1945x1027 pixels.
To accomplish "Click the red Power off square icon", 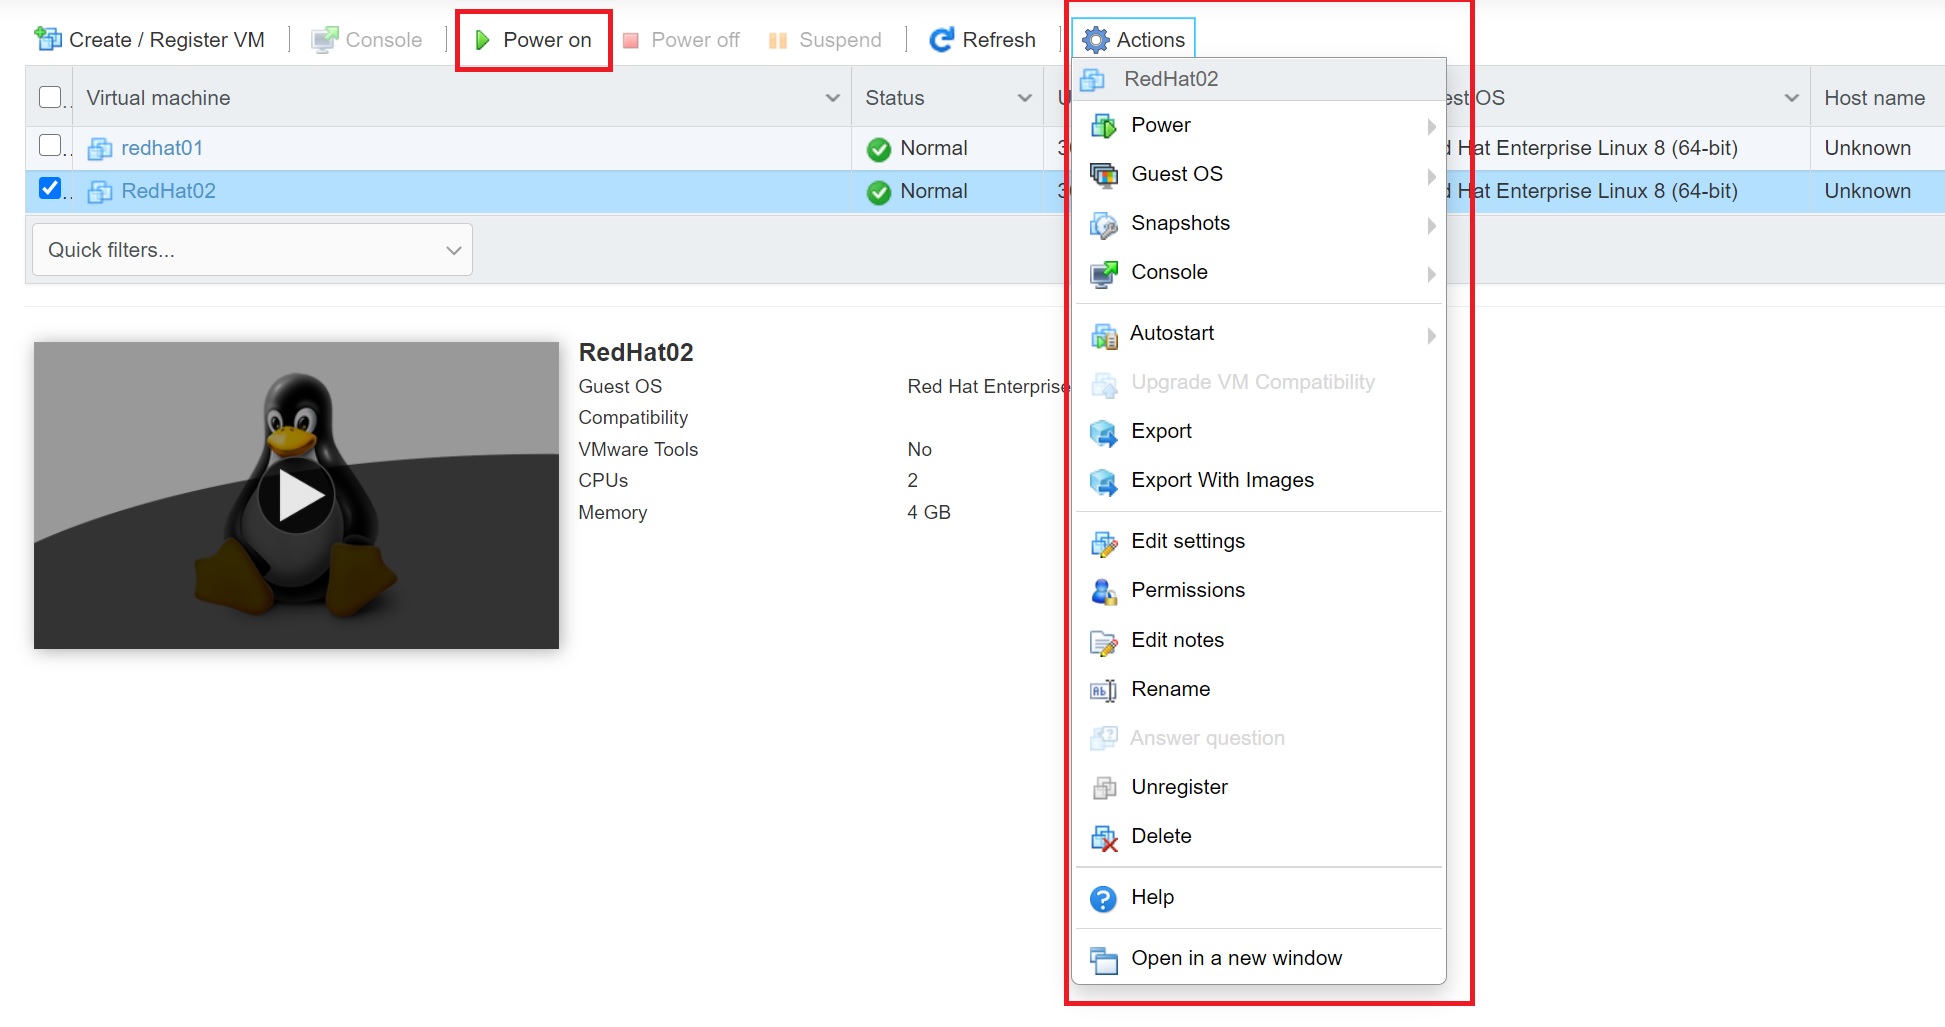I will (x=631, y=41).
